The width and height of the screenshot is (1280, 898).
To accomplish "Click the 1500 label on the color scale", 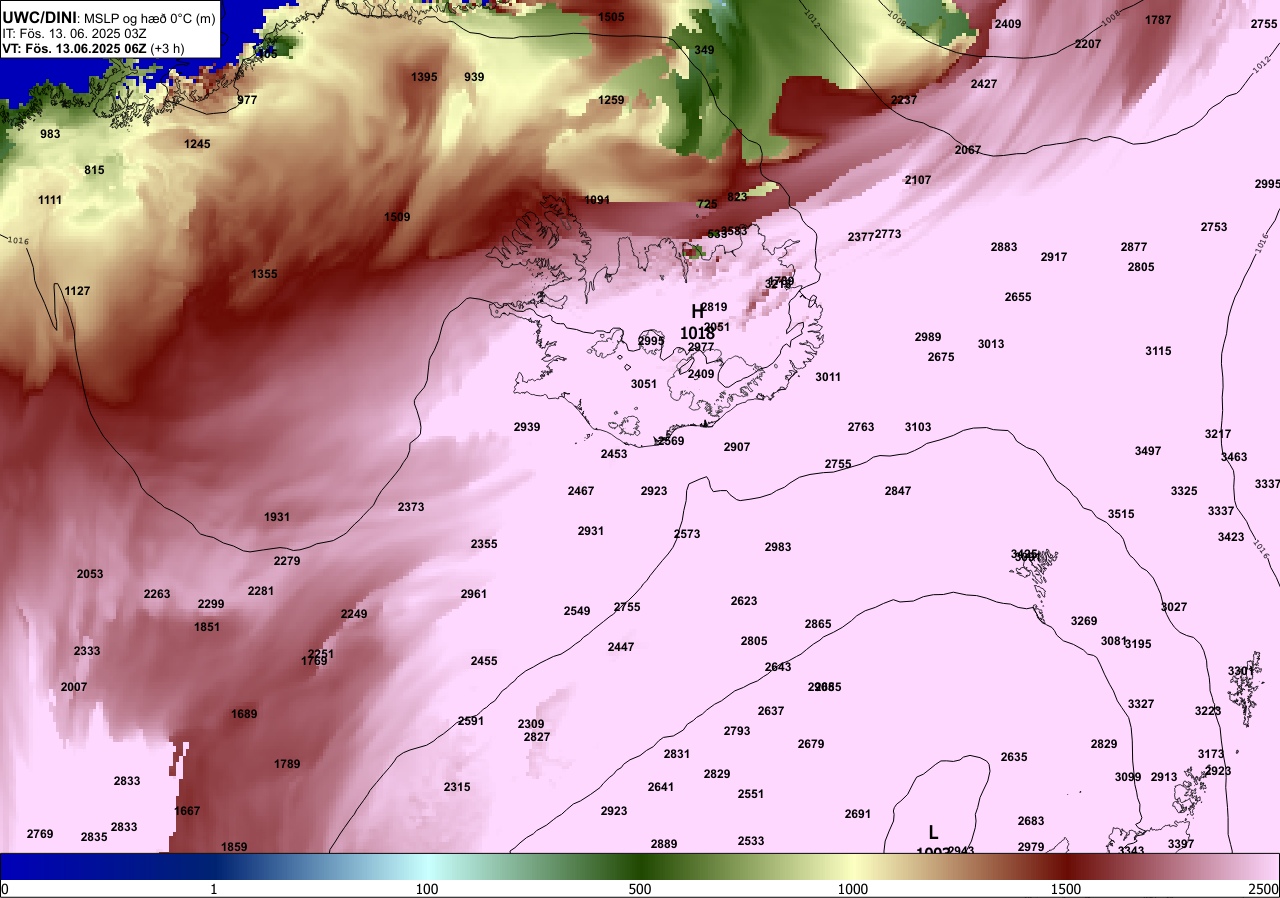I will [x=1066, y=889].
